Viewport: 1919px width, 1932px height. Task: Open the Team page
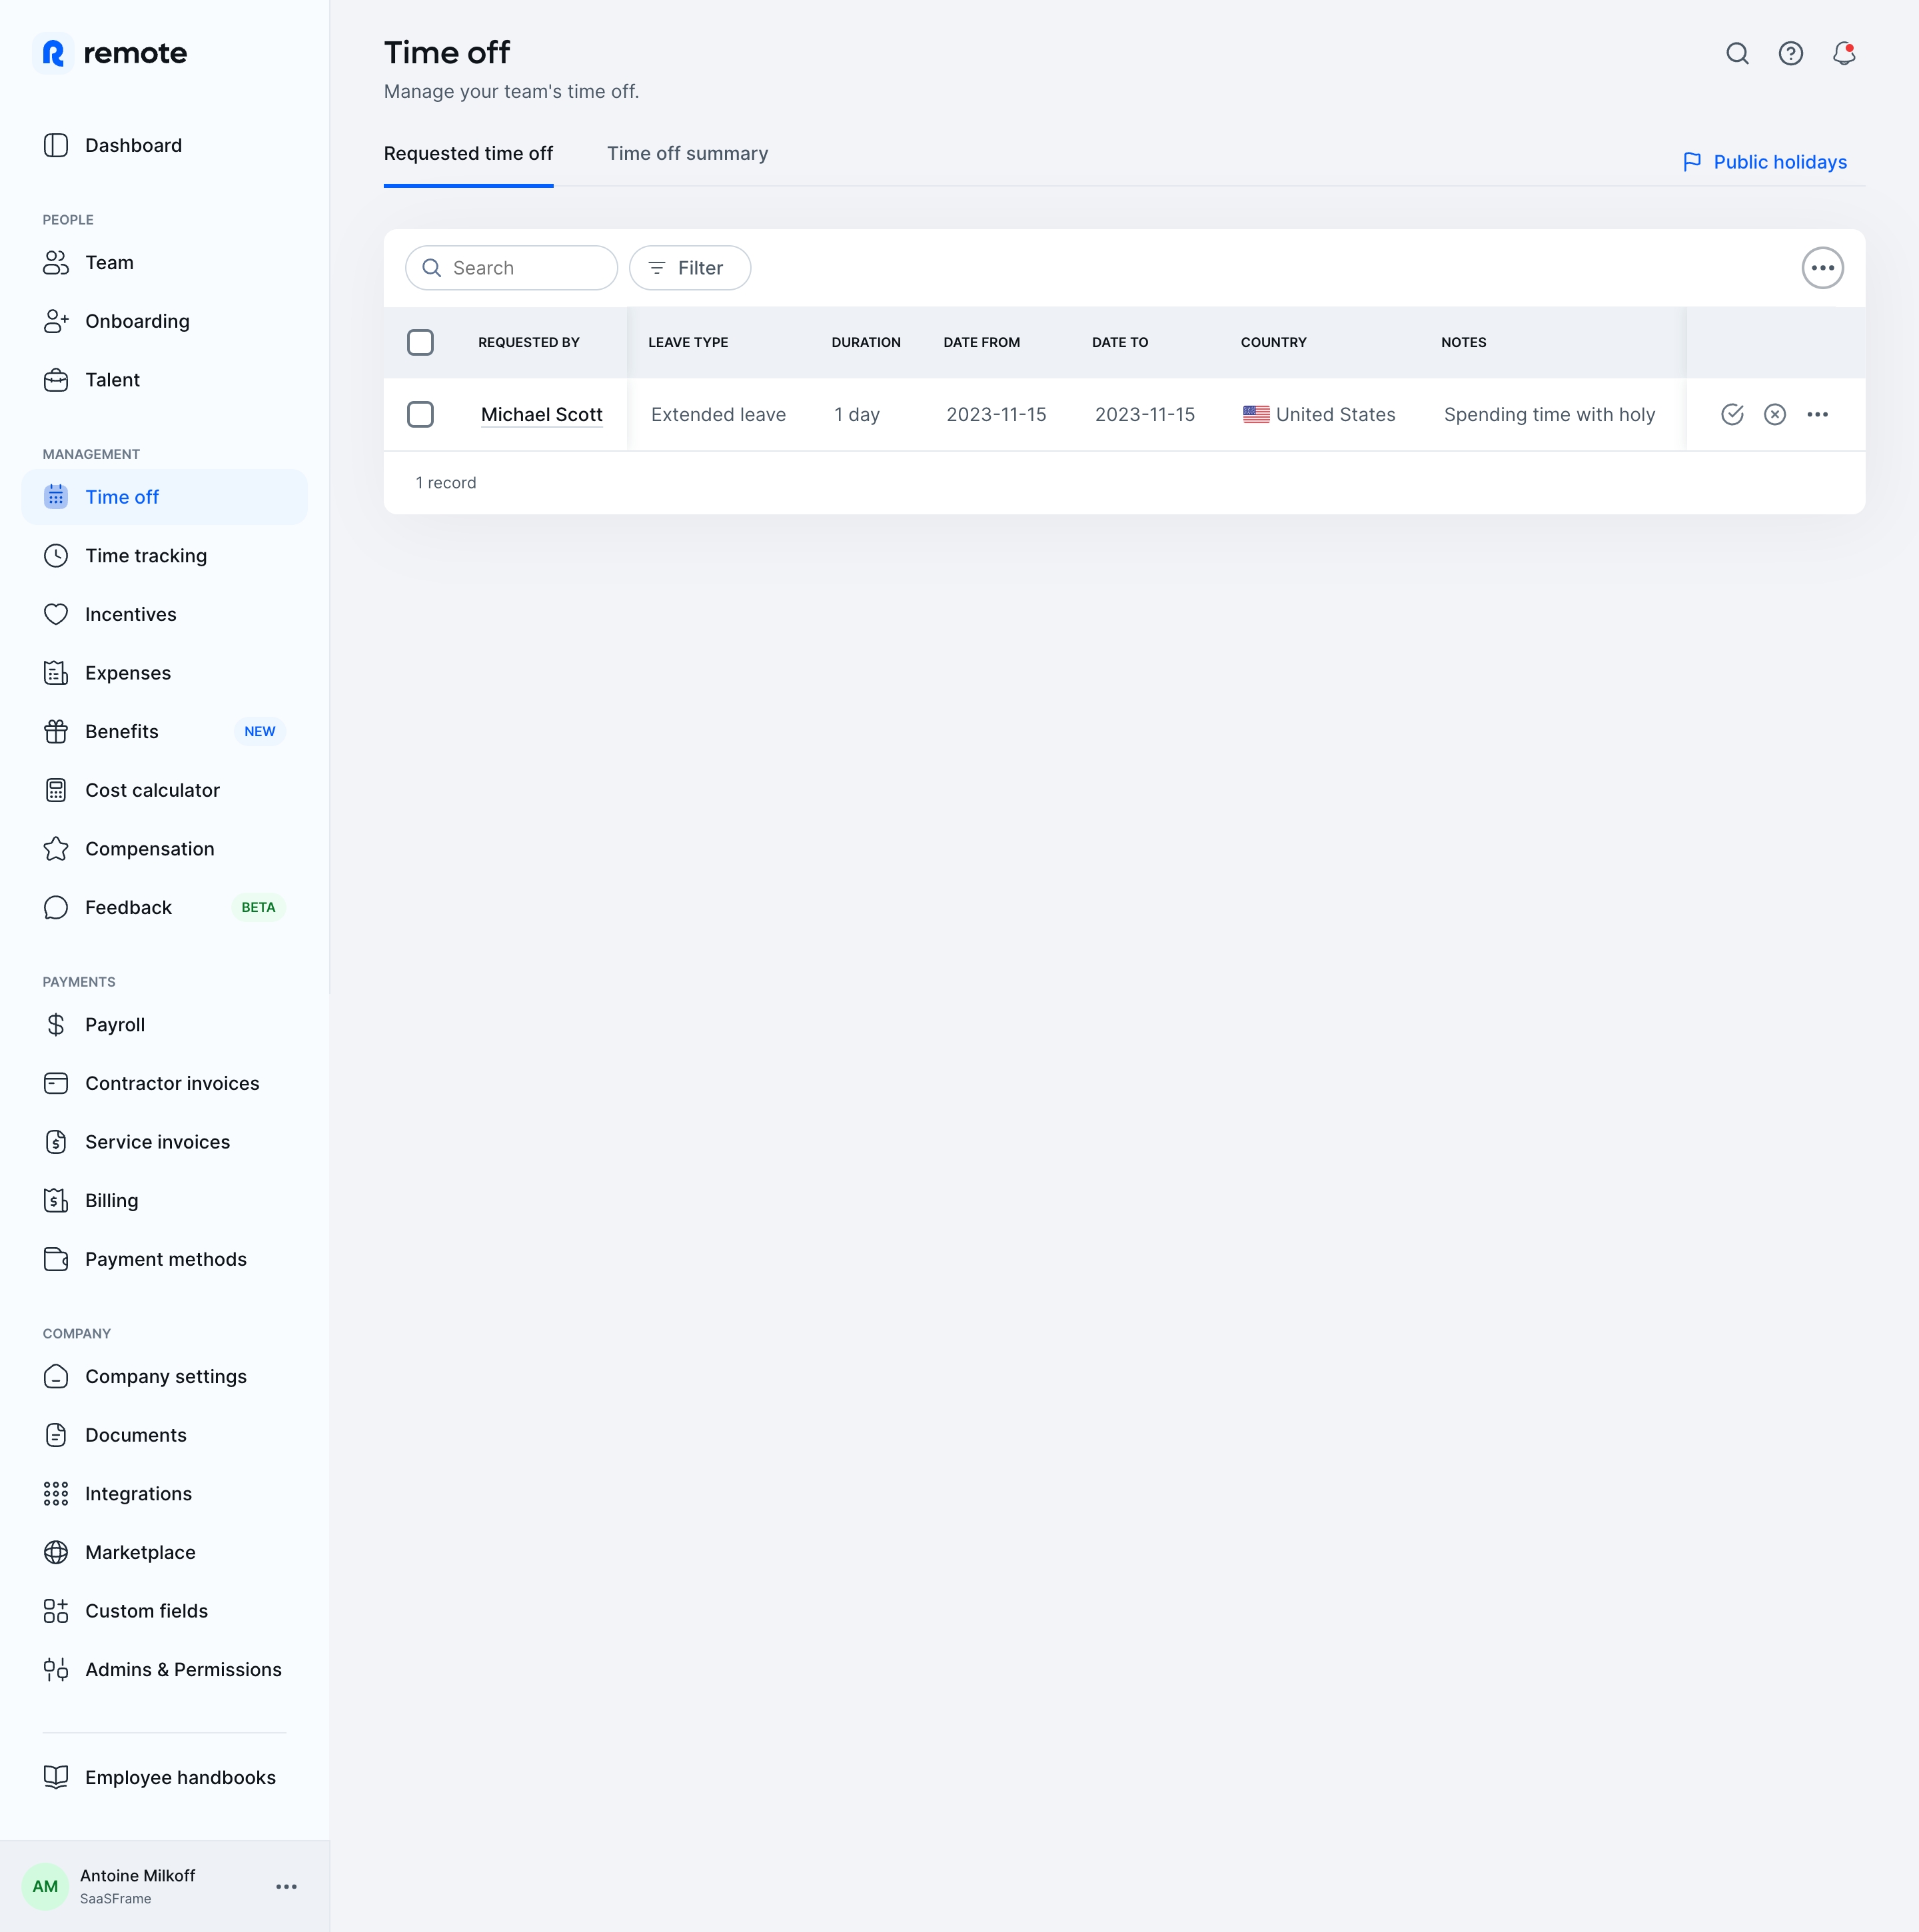click(164, 262)
